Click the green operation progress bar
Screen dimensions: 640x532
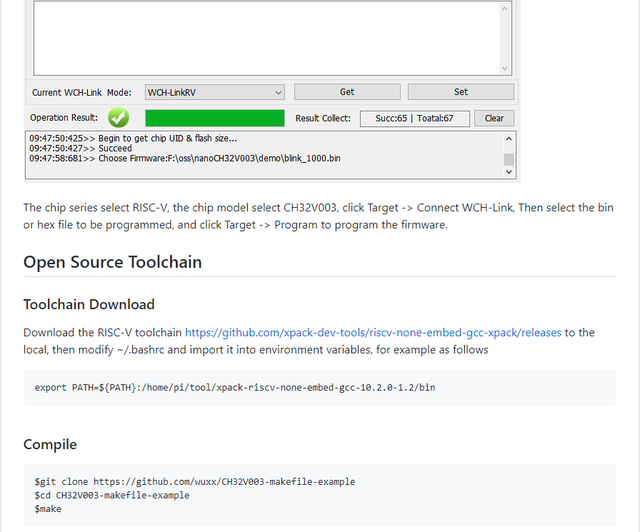click(x=215, y=118)
